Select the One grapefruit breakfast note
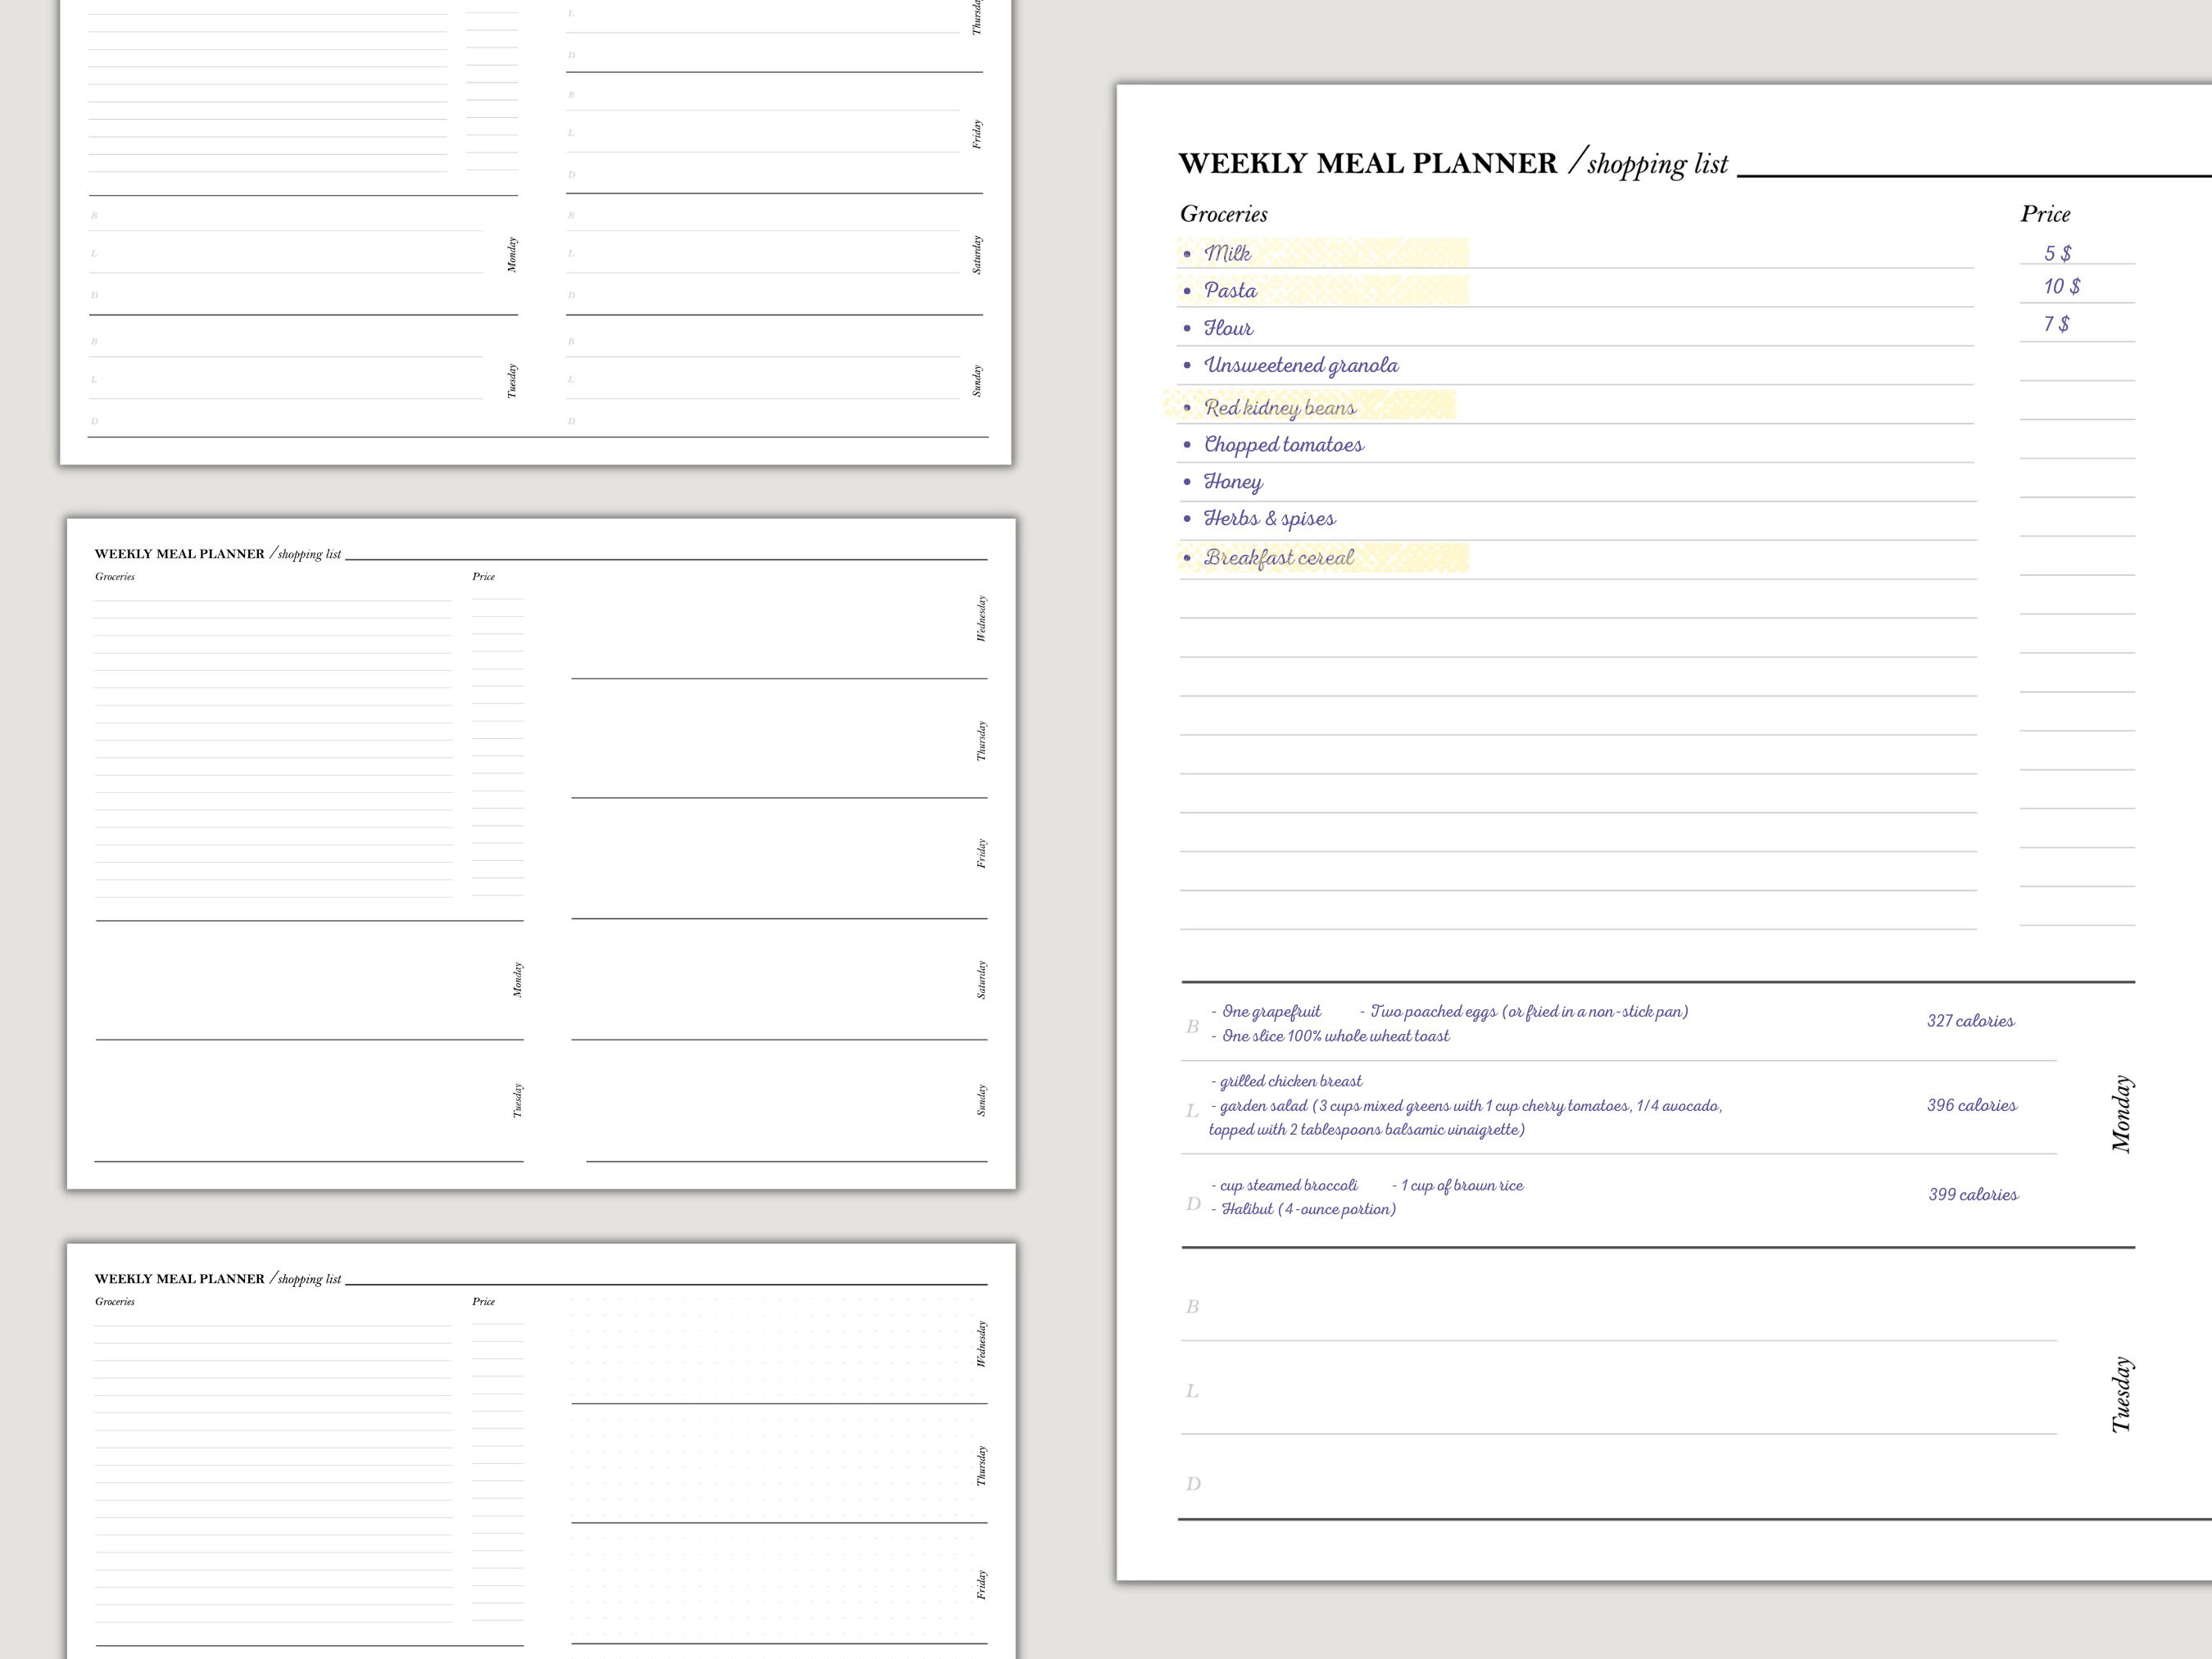 (1271, 1011)
